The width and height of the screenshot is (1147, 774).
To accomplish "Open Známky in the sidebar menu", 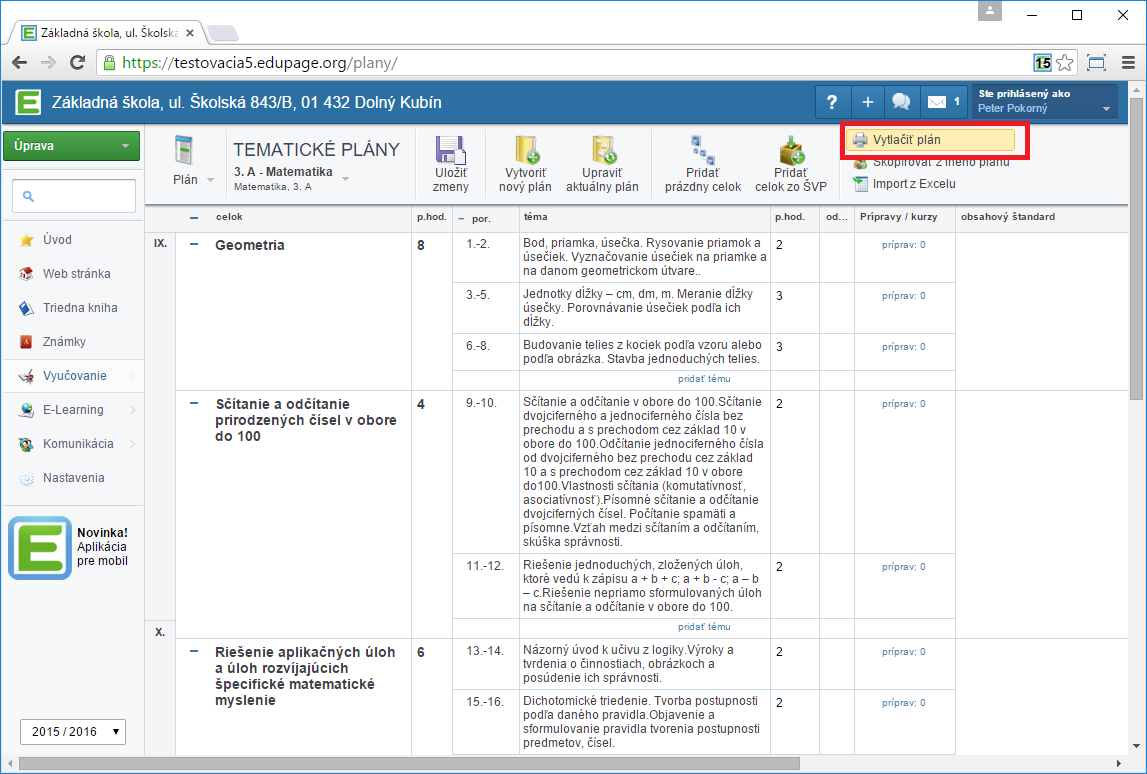I will tap(64, 342).
